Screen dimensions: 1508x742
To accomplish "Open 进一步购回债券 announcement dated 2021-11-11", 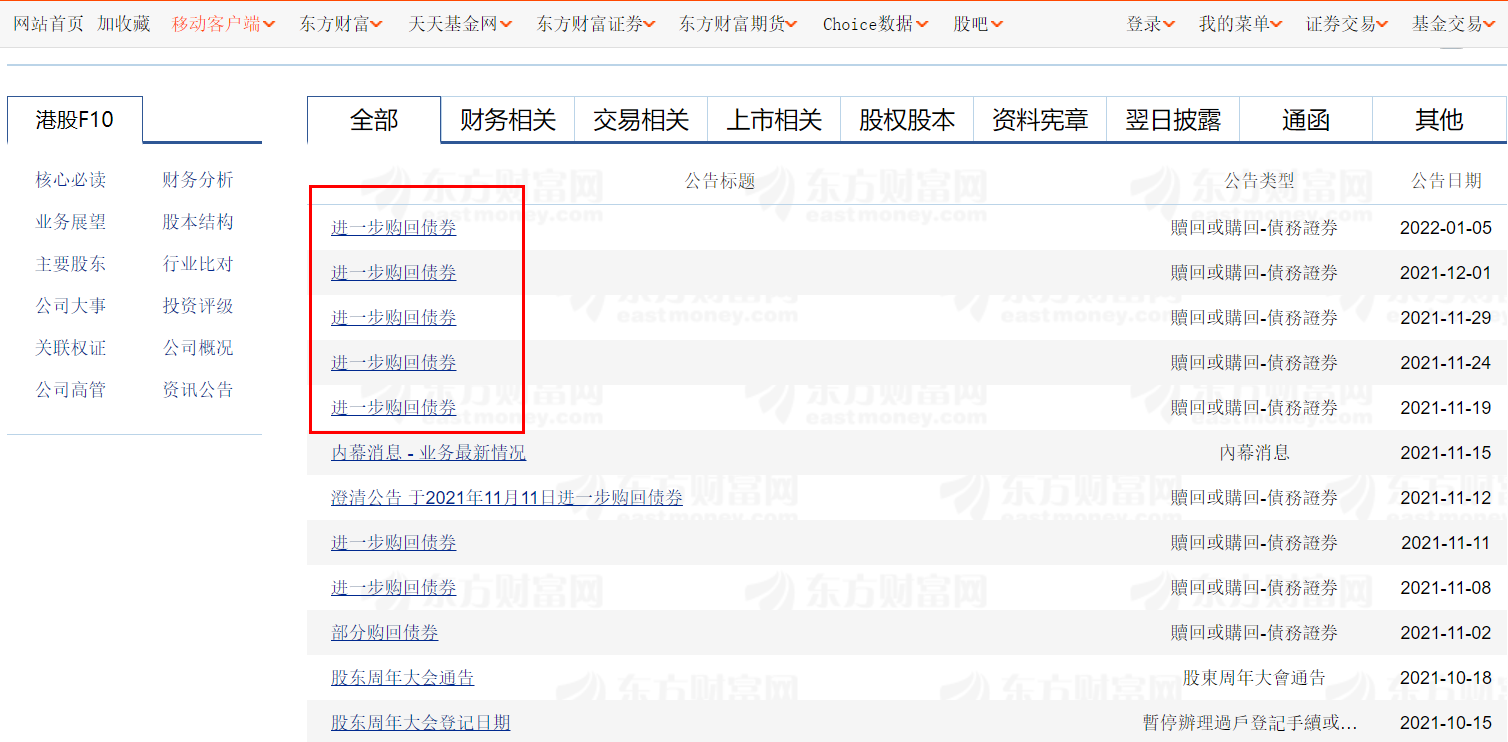I will pos(394,543).
